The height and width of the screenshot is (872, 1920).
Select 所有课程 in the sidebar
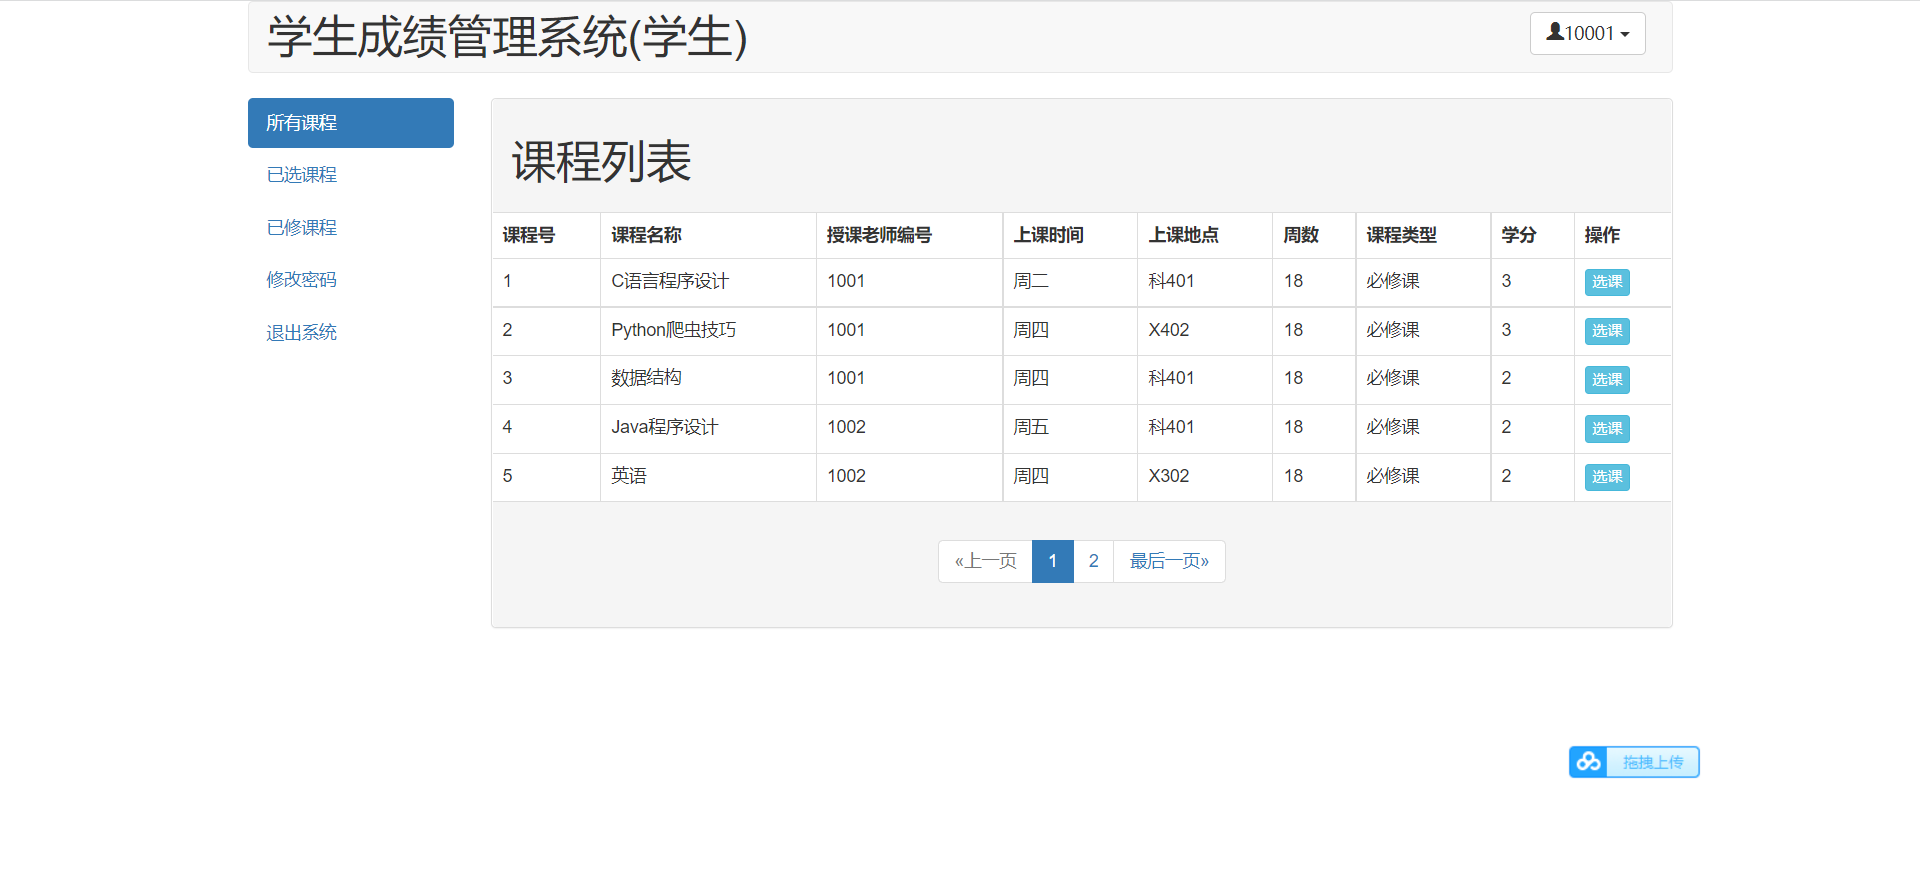click(x=351, y=123)
